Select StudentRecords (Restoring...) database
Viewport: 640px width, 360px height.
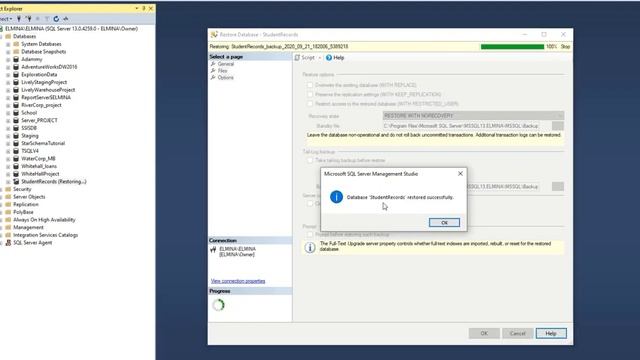54,181
